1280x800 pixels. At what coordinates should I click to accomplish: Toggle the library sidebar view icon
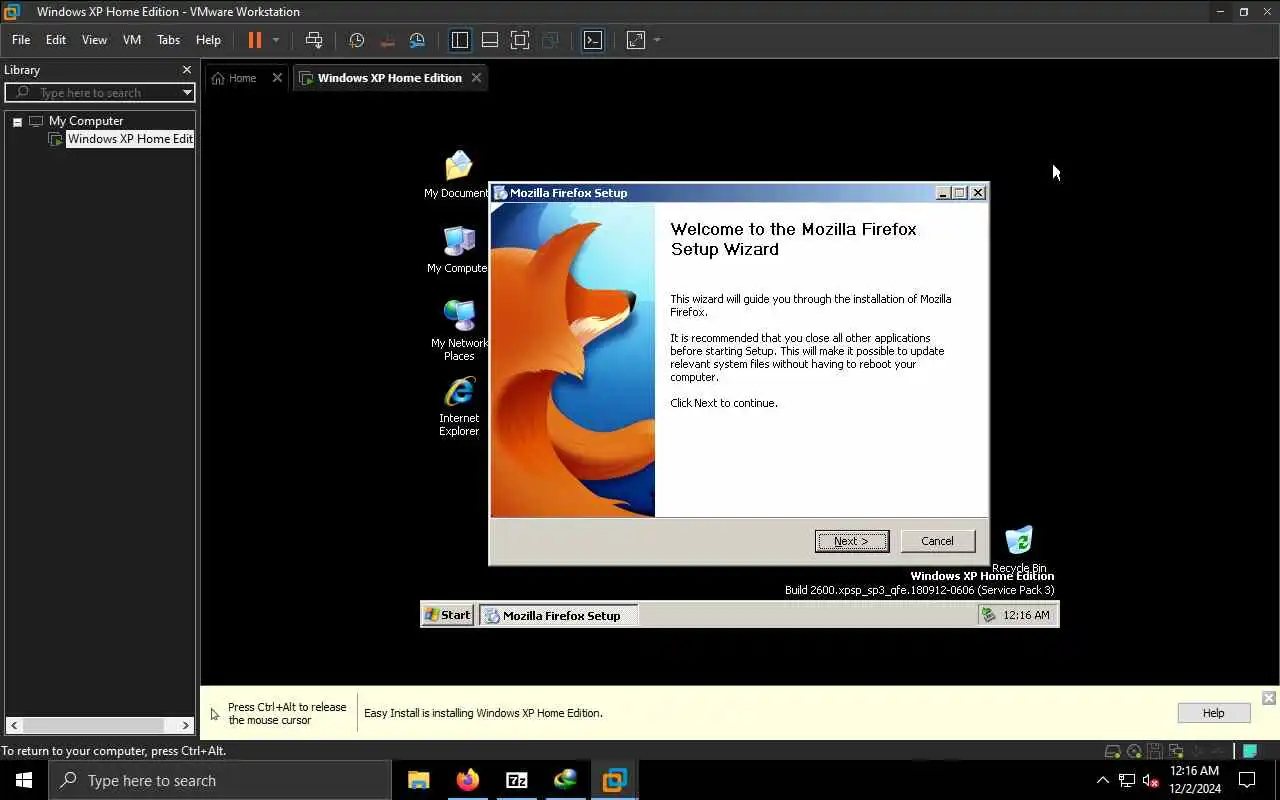460,40
